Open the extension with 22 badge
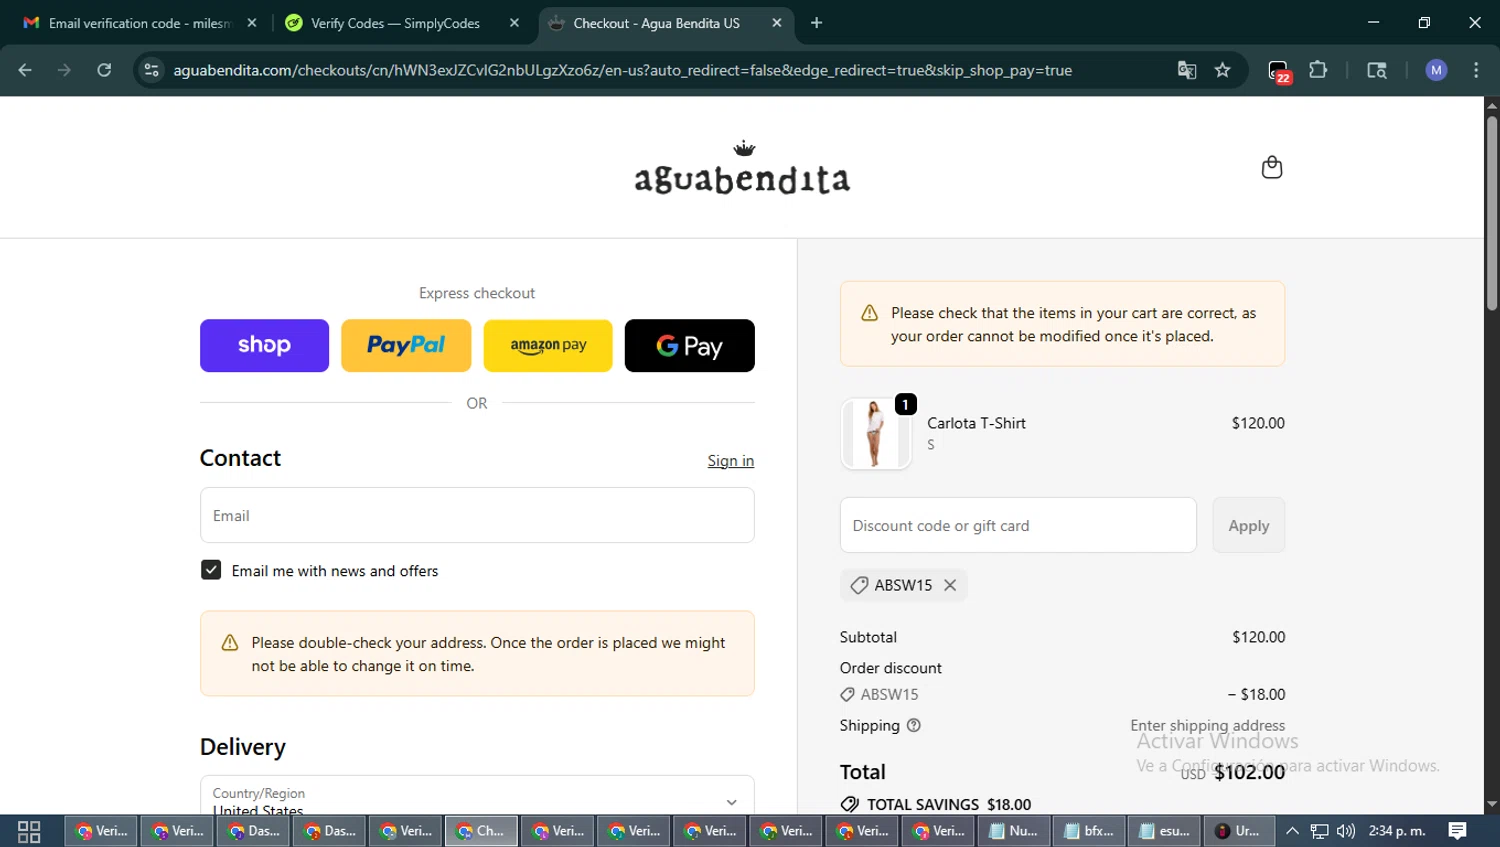The height and width of the screenshot is (847, 1500). click(x=1279, y=71)
